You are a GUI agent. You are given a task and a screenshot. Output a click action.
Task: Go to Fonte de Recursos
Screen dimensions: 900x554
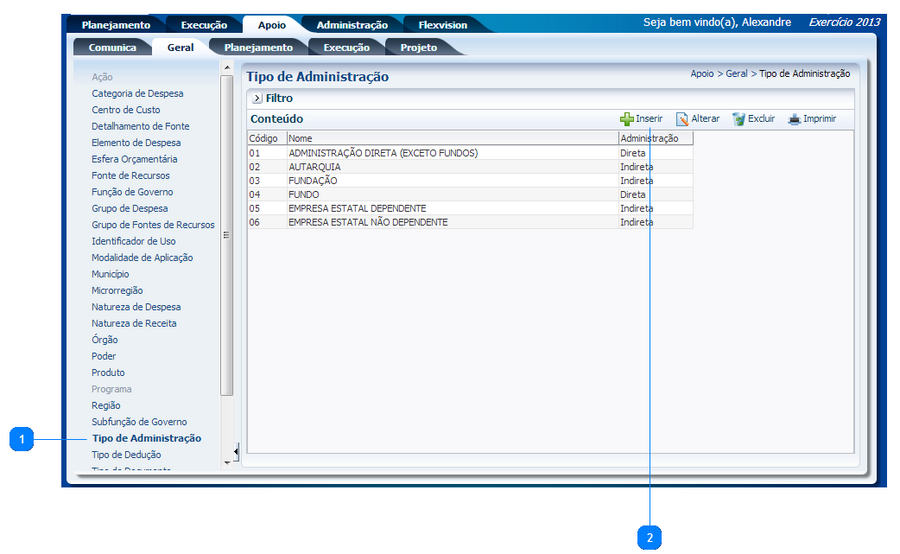point(130,176)
